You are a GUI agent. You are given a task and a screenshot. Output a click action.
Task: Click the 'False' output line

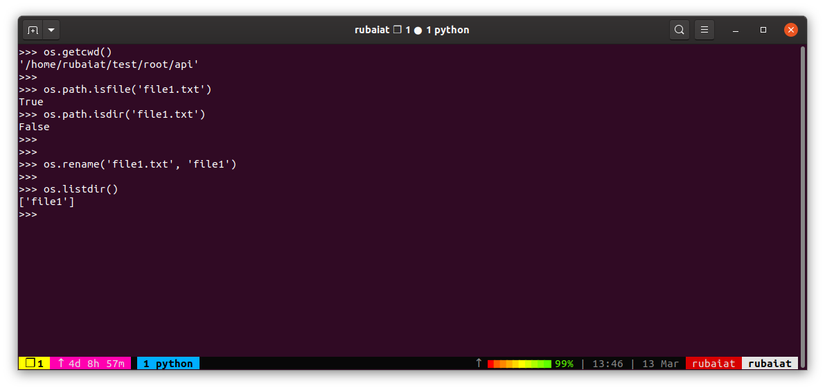coord(34,127)
